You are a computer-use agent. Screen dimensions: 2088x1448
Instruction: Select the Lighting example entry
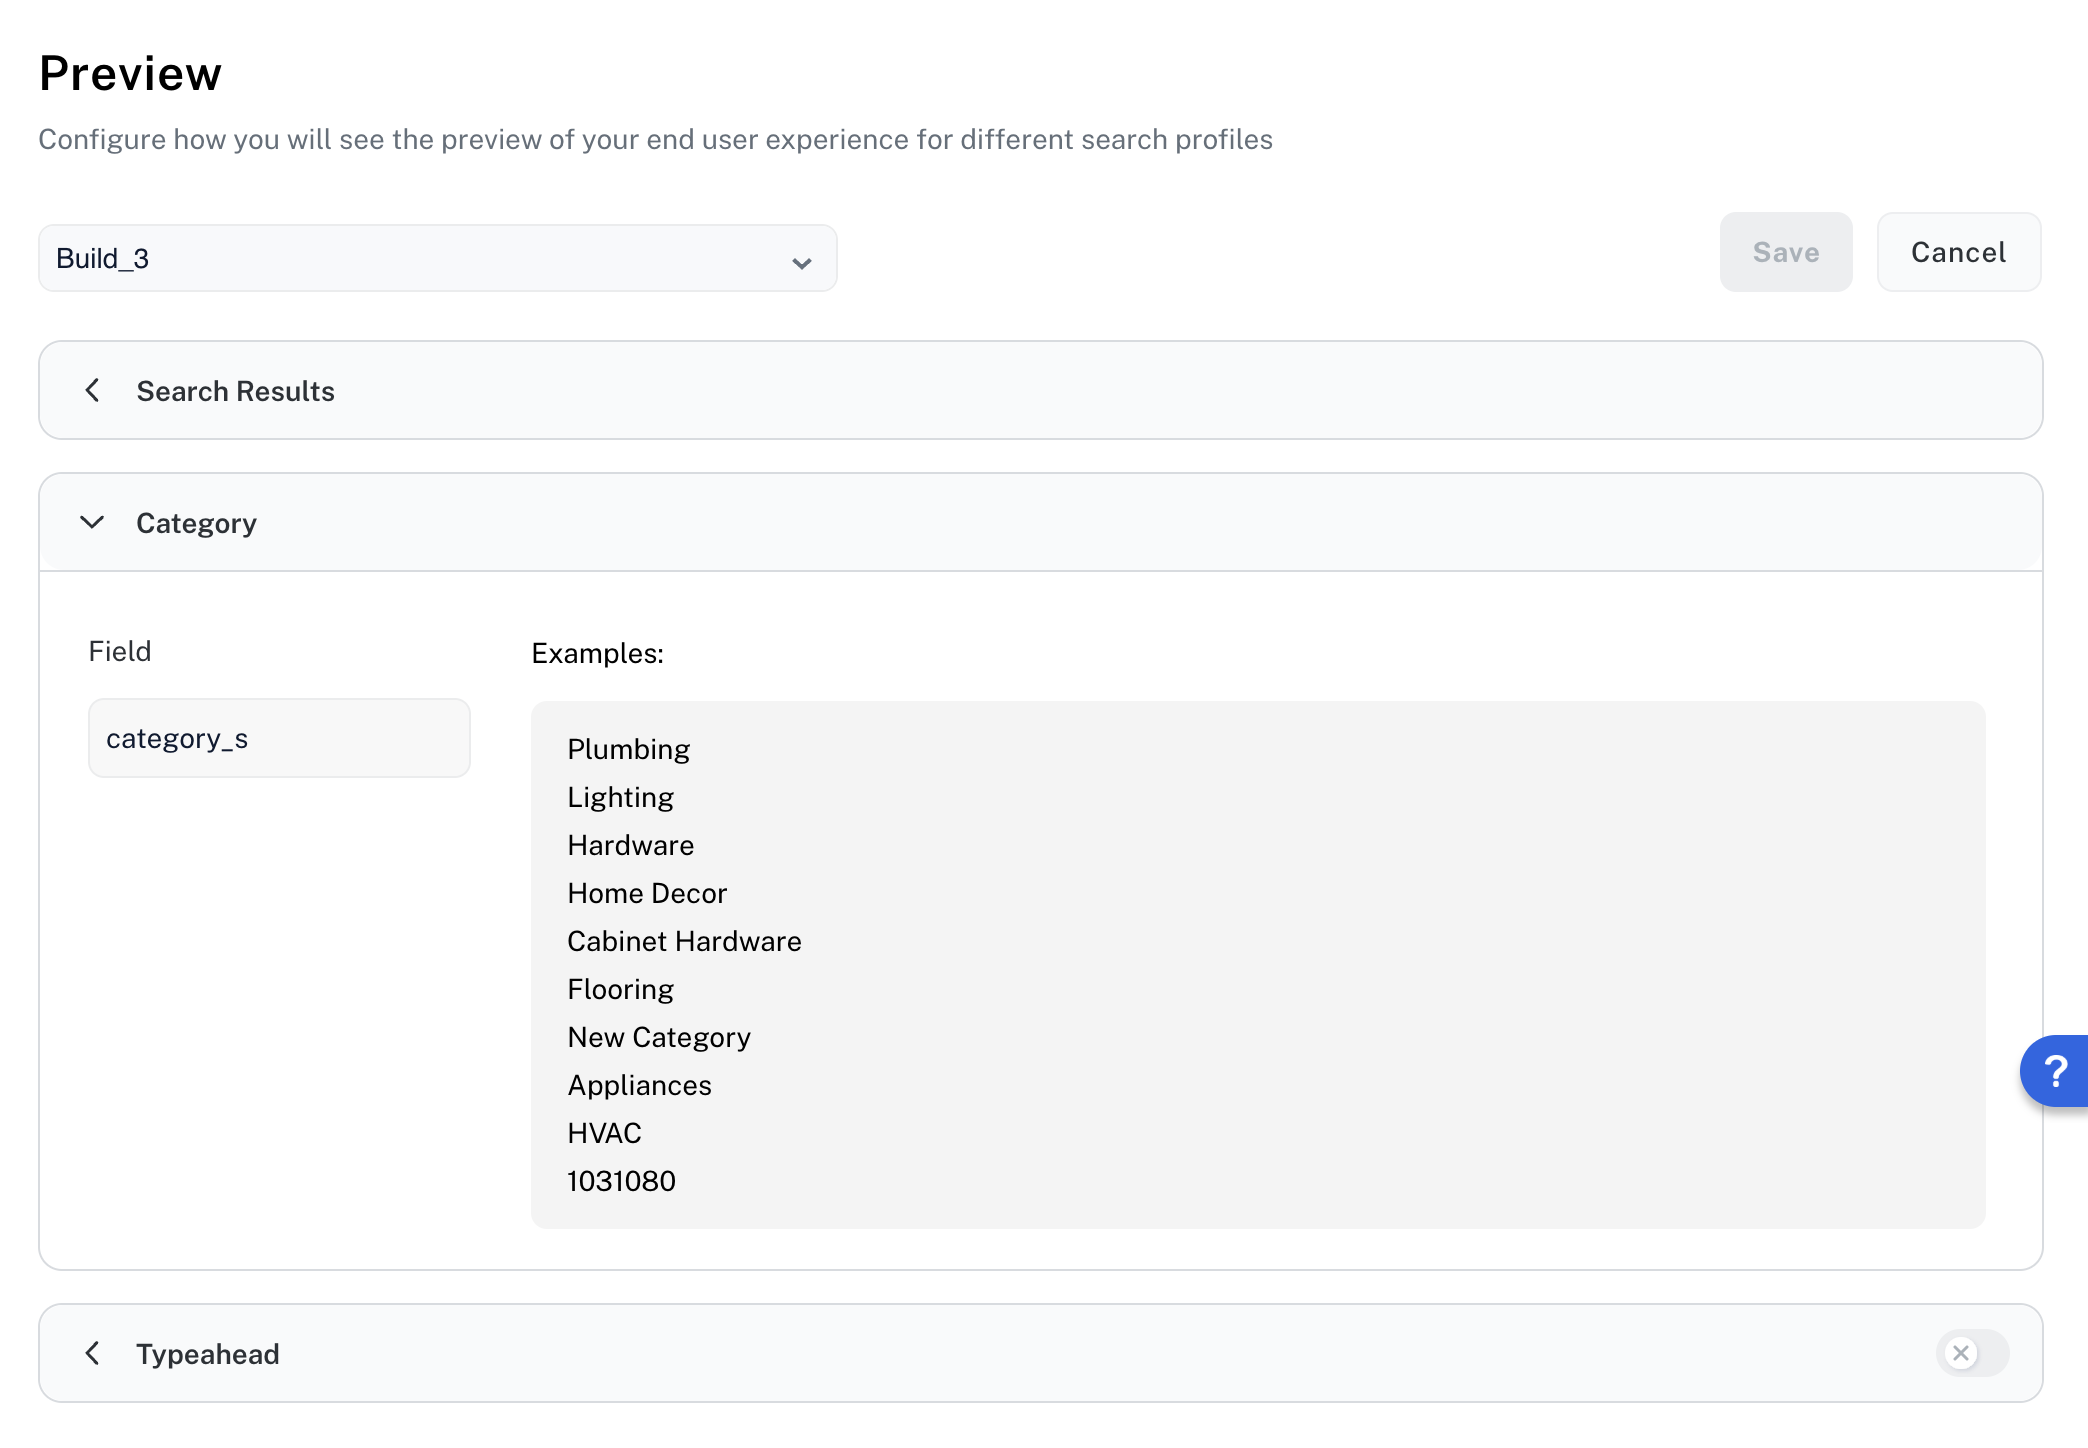(x=620, y=796)
